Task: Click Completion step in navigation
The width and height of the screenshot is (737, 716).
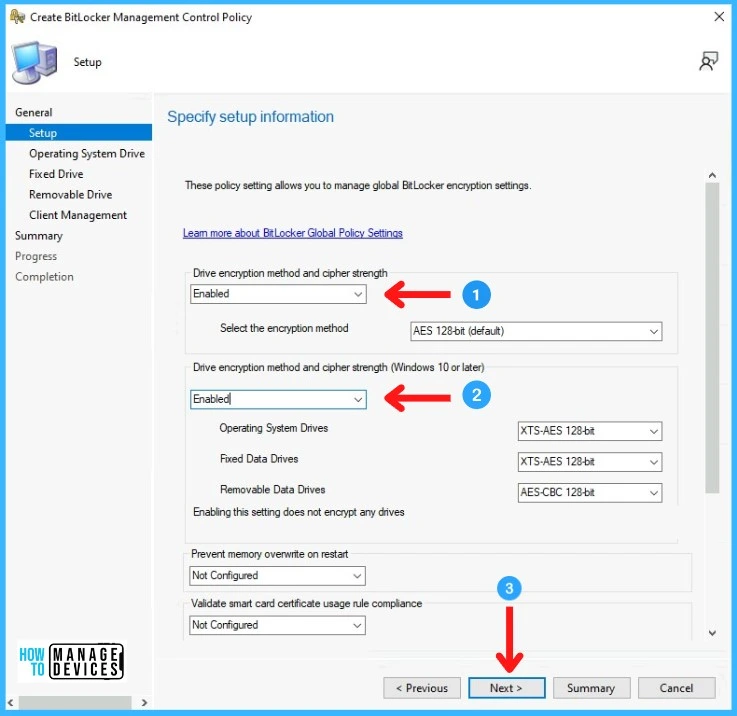Action: tap(44, 277)
